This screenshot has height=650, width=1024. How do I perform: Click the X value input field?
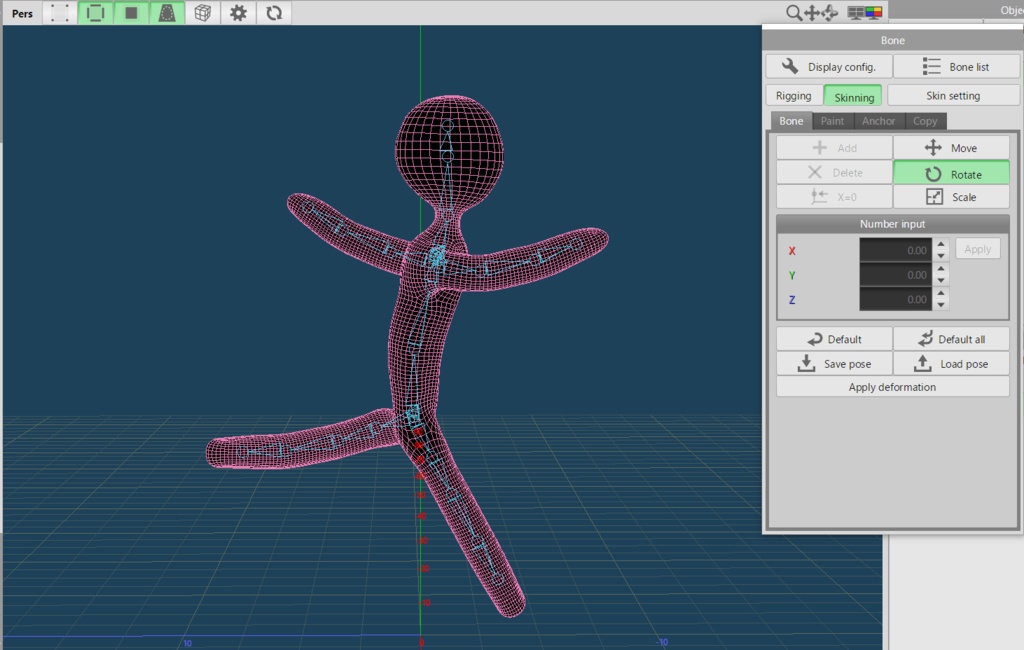coord(895,250)
